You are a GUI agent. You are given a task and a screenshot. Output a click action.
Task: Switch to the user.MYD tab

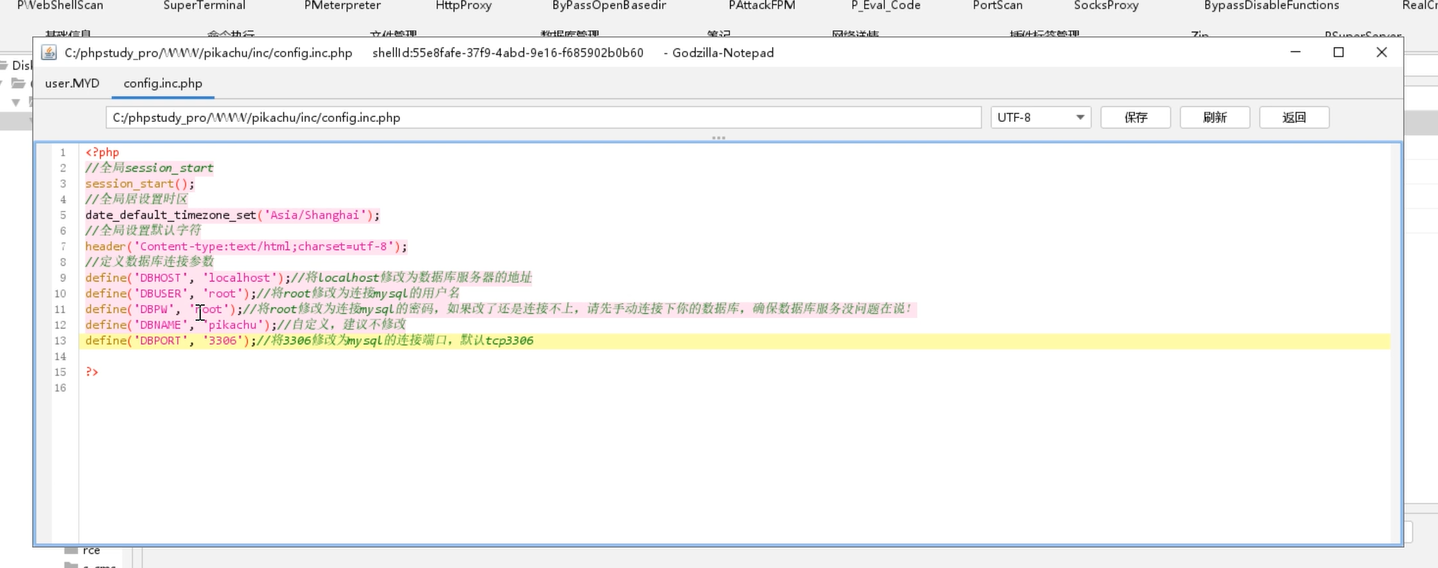72,83
